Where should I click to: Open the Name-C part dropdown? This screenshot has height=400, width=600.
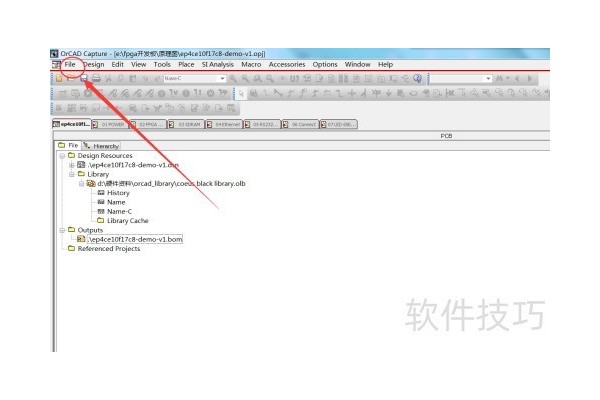[222, 78]
